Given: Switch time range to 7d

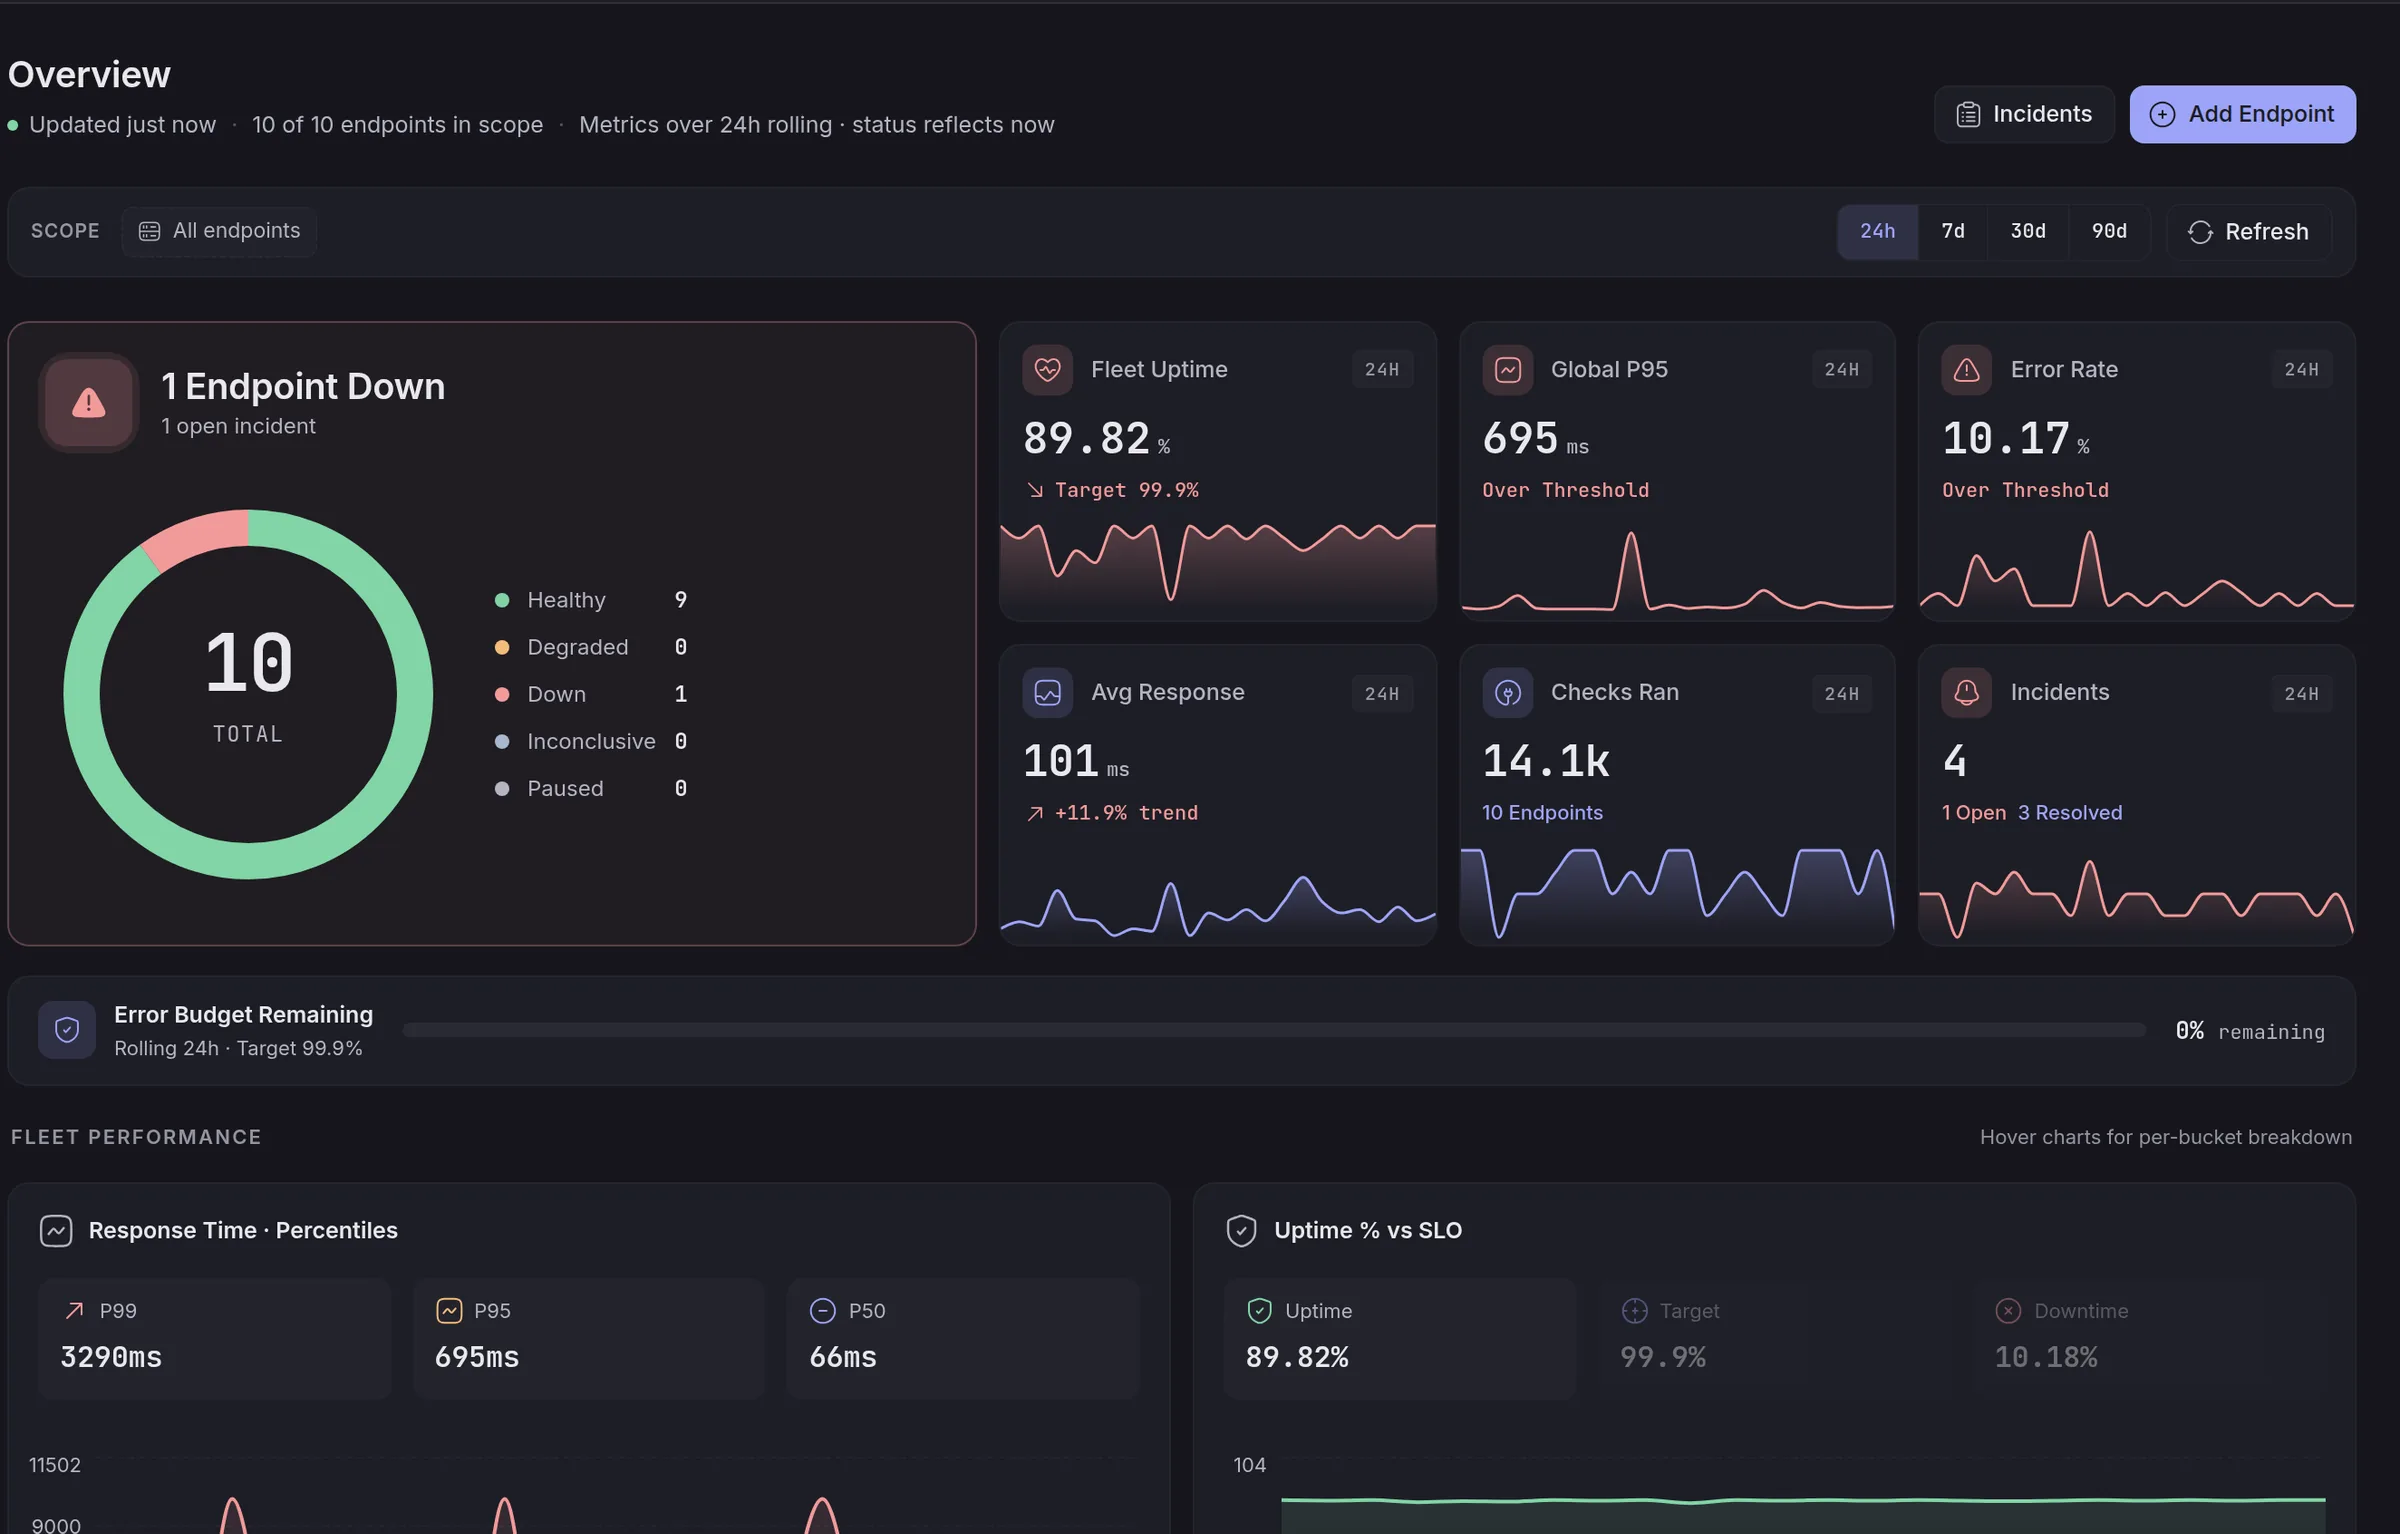Looking at the screenshot, I should tap(1952, 232).
